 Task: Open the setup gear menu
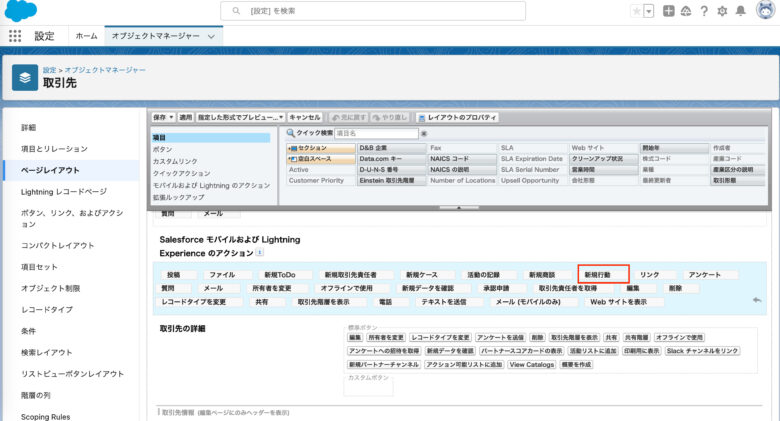click(722, 11)
